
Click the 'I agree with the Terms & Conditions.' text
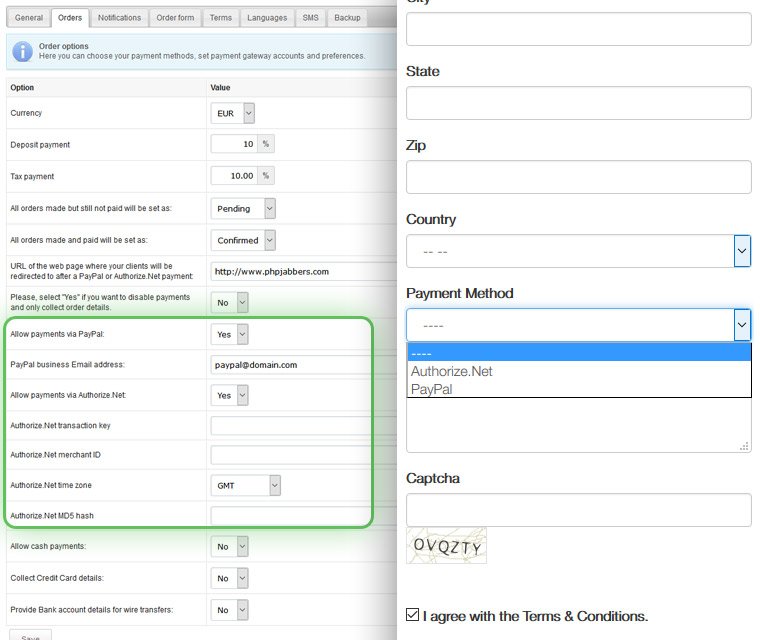pos(535,616)
